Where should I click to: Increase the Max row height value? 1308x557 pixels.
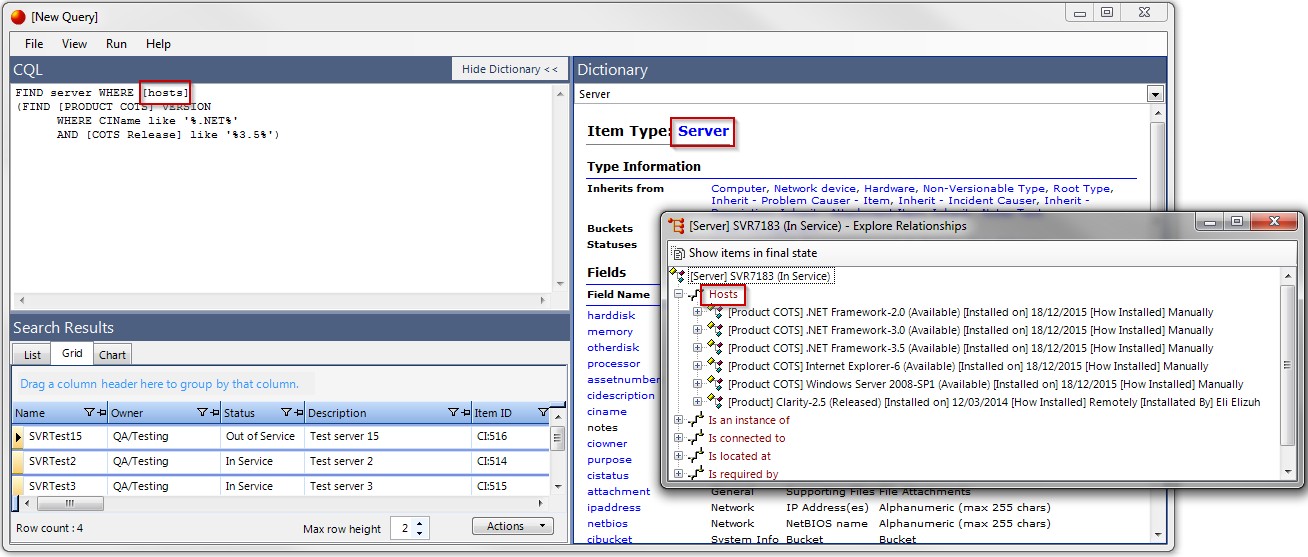tap(420, 523)
